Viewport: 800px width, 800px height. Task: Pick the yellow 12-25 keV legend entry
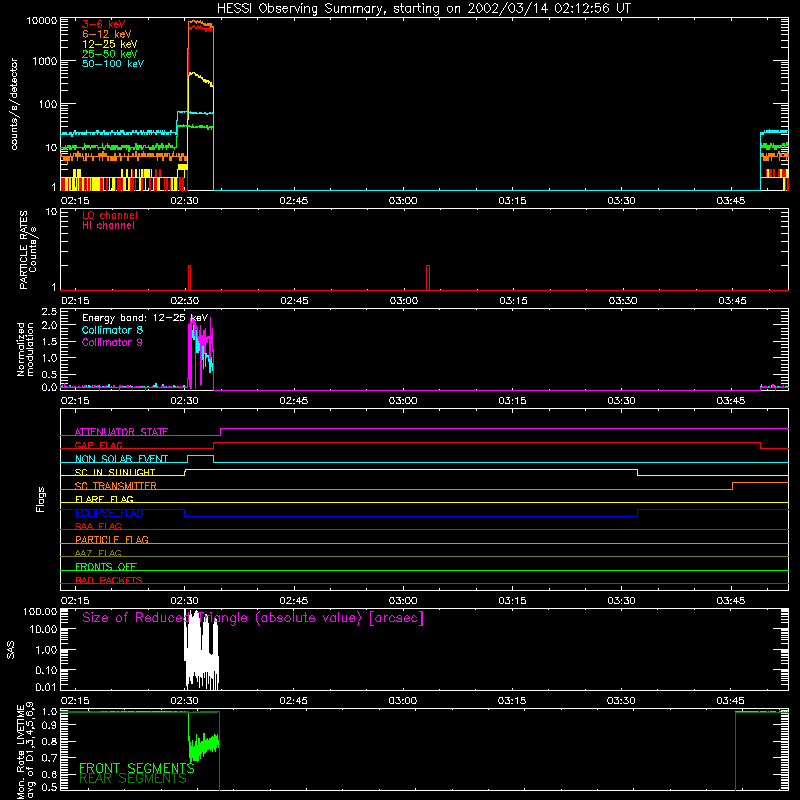tap(110, 44)
